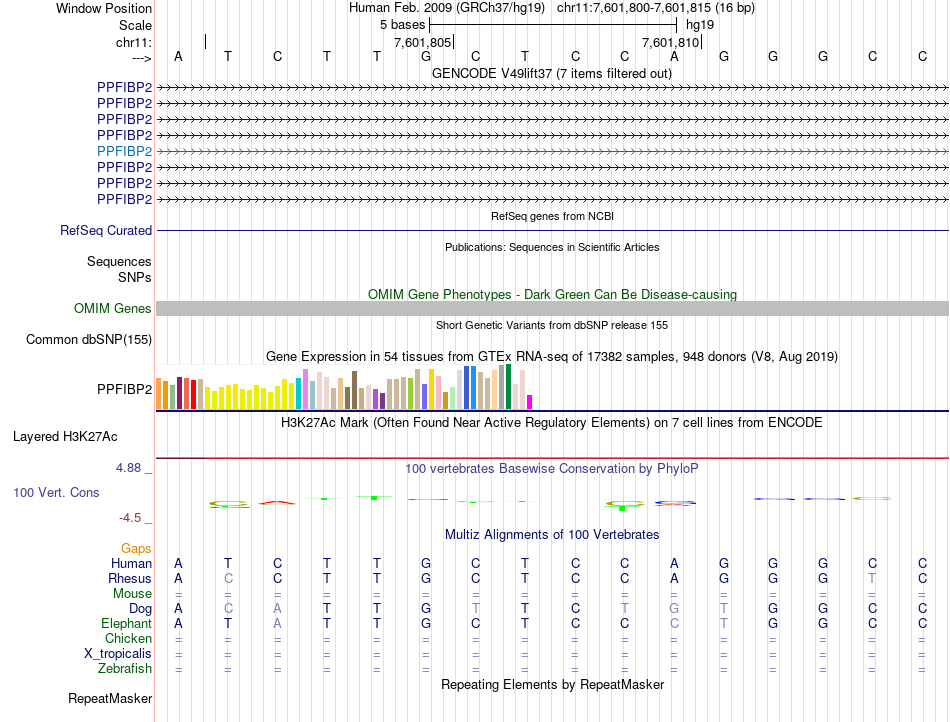
Task: Click Repeating Elements by RepeatMasker title
Action: click(552, 684)
